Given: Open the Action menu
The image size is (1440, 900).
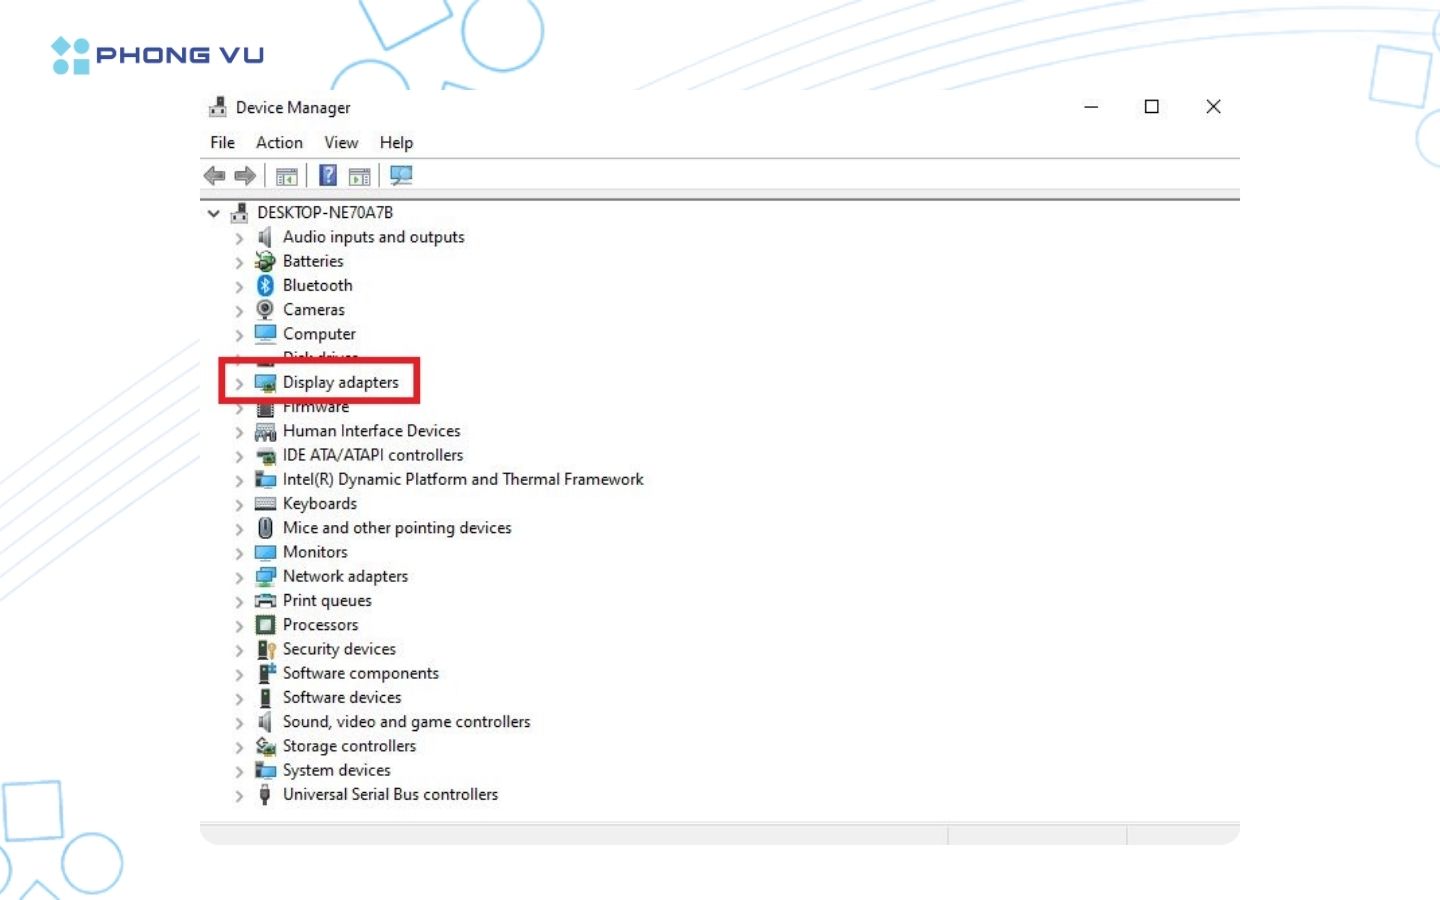Looking at the screenshot, I should click(x=279, y=143).
